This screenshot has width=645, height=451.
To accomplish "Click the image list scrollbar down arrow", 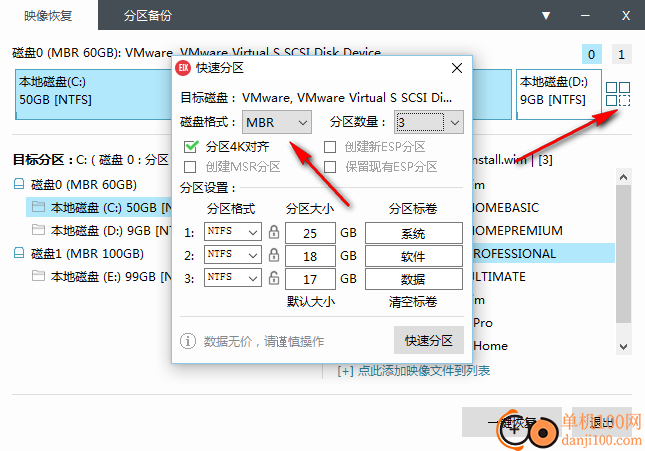I will tap(623, 346).
